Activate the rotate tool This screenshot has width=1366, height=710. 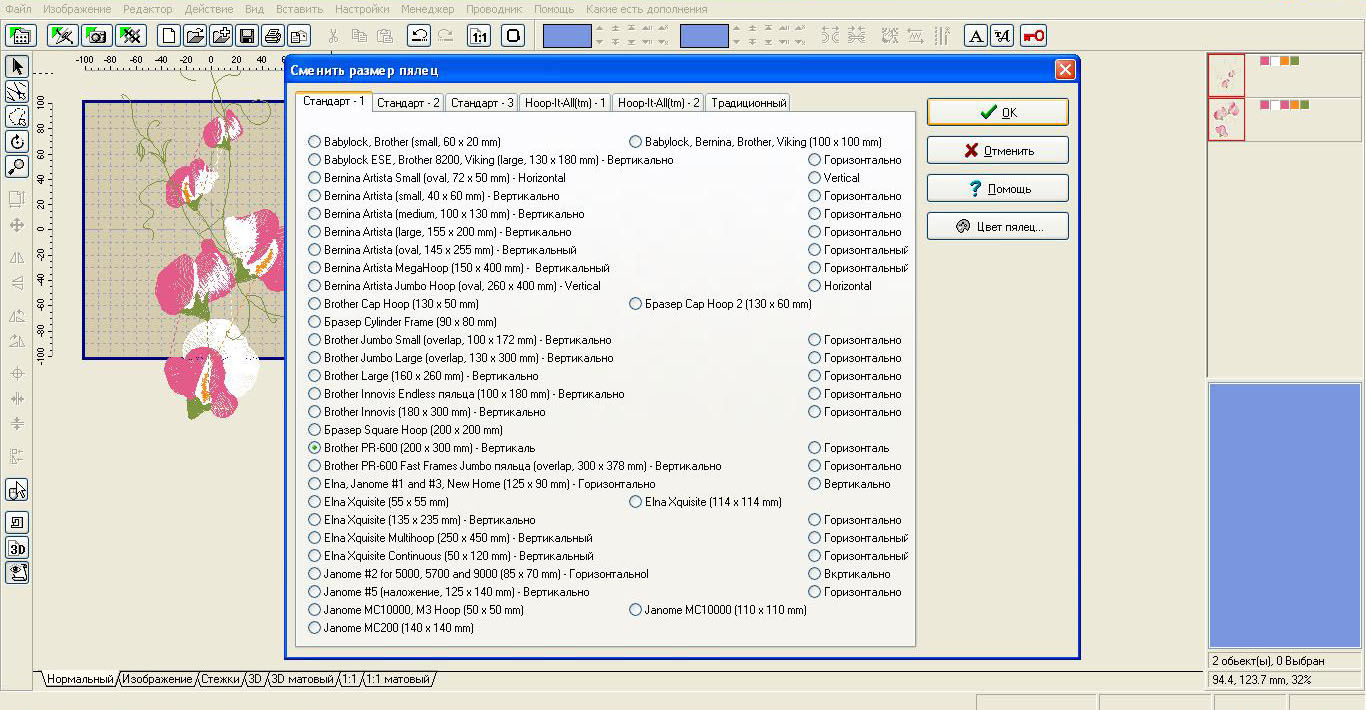17,142
